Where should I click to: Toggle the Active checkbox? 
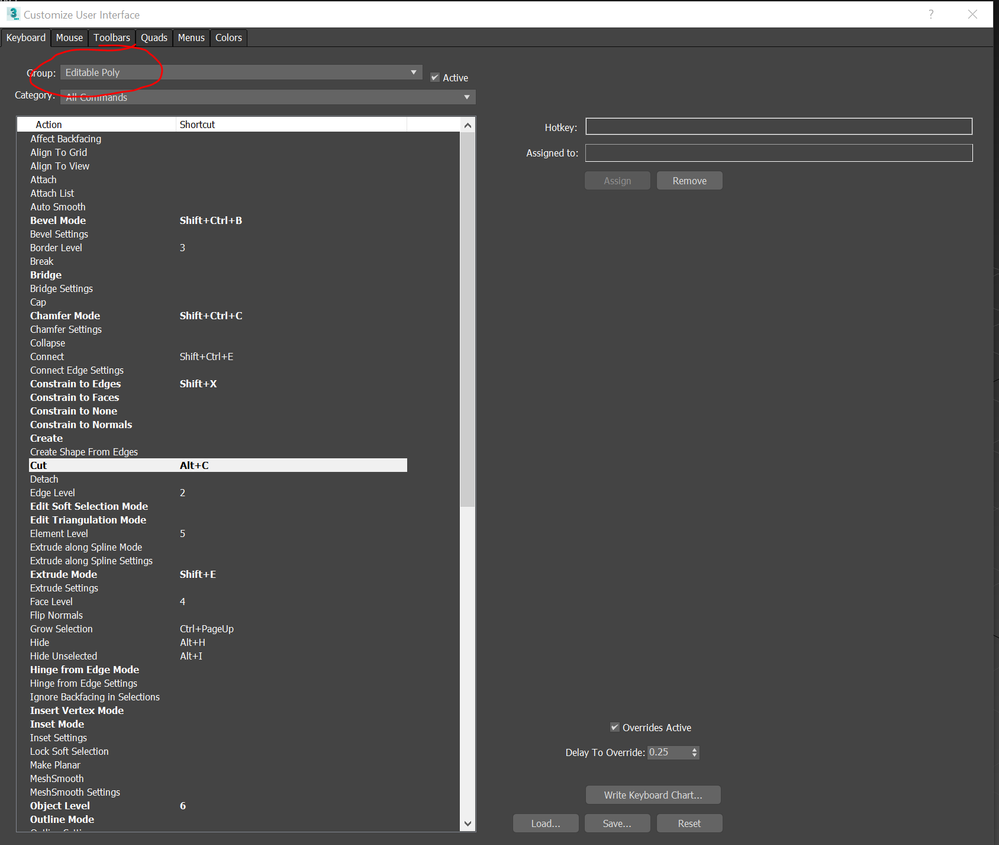[435, 77]
